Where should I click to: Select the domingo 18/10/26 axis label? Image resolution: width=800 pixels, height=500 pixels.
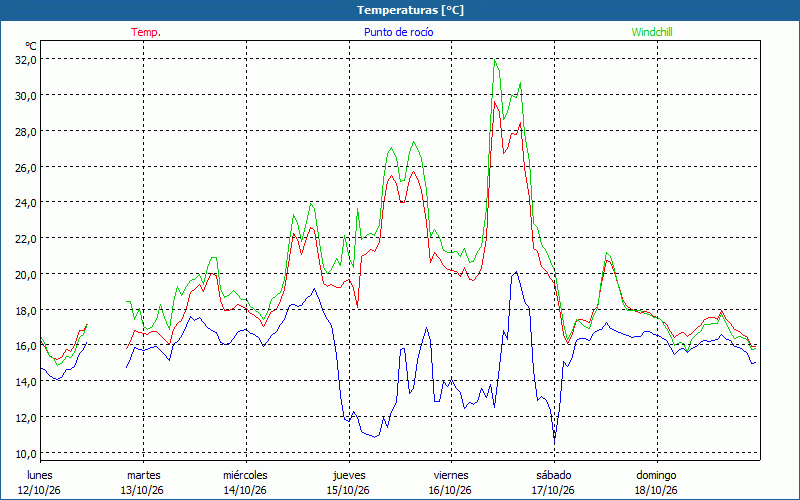[656, 483]
